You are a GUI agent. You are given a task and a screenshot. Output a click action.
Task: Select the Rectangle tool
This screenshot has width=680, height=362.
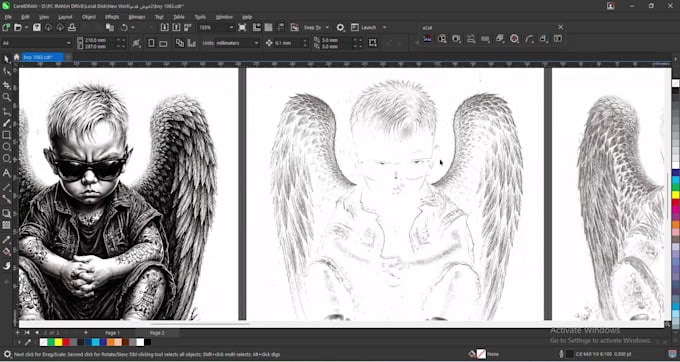[7, 135]
